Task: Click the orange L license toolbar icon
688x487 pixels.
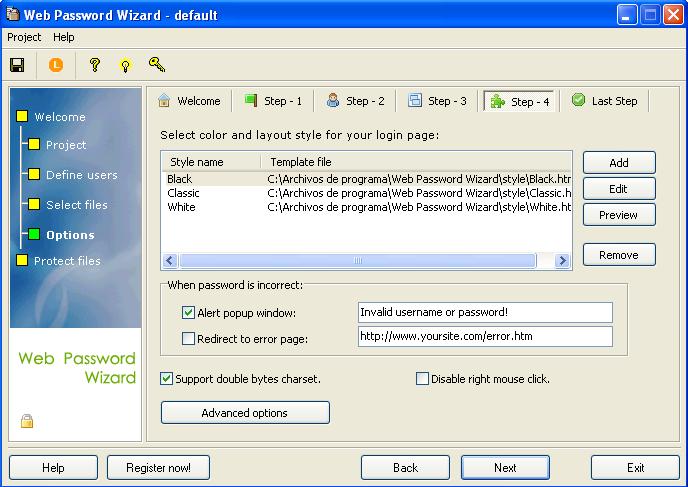Action: 56,65
